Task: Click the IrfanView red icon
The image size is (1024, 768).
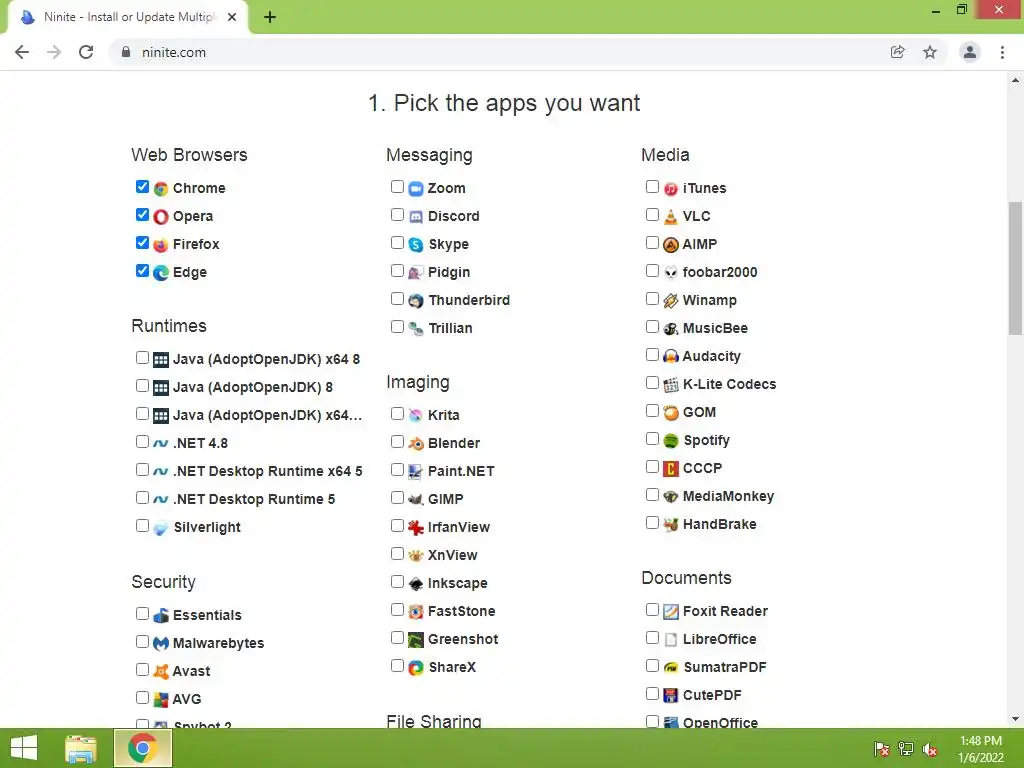Action: click(x=416, y=528)
